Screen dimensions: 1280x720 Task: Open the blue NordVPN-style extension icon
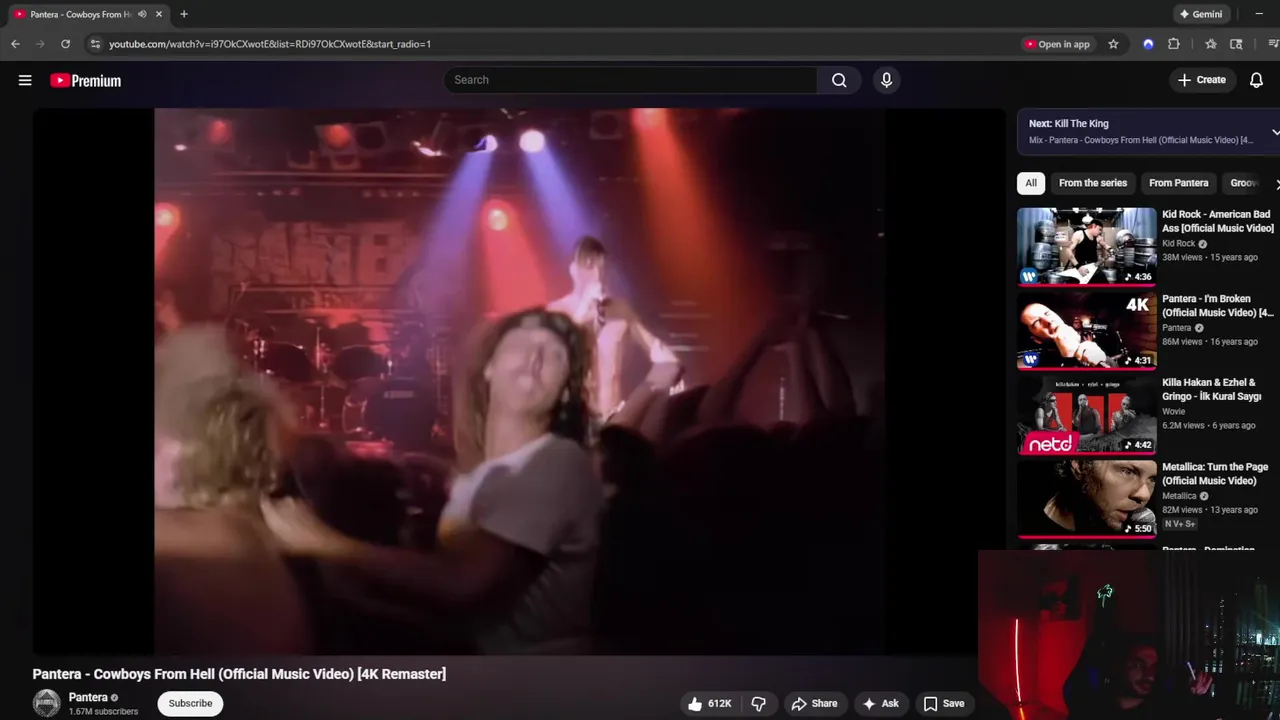[1148, 44]
